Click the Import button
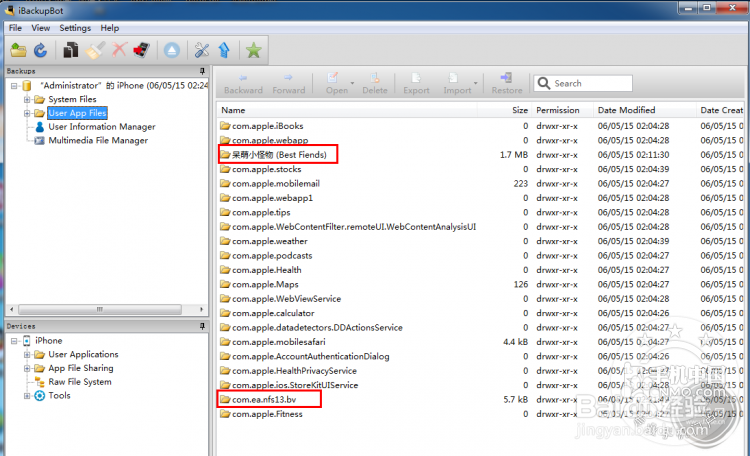This screenshot has width=750, height=456. pyautogui.click(x=457, y=84)
